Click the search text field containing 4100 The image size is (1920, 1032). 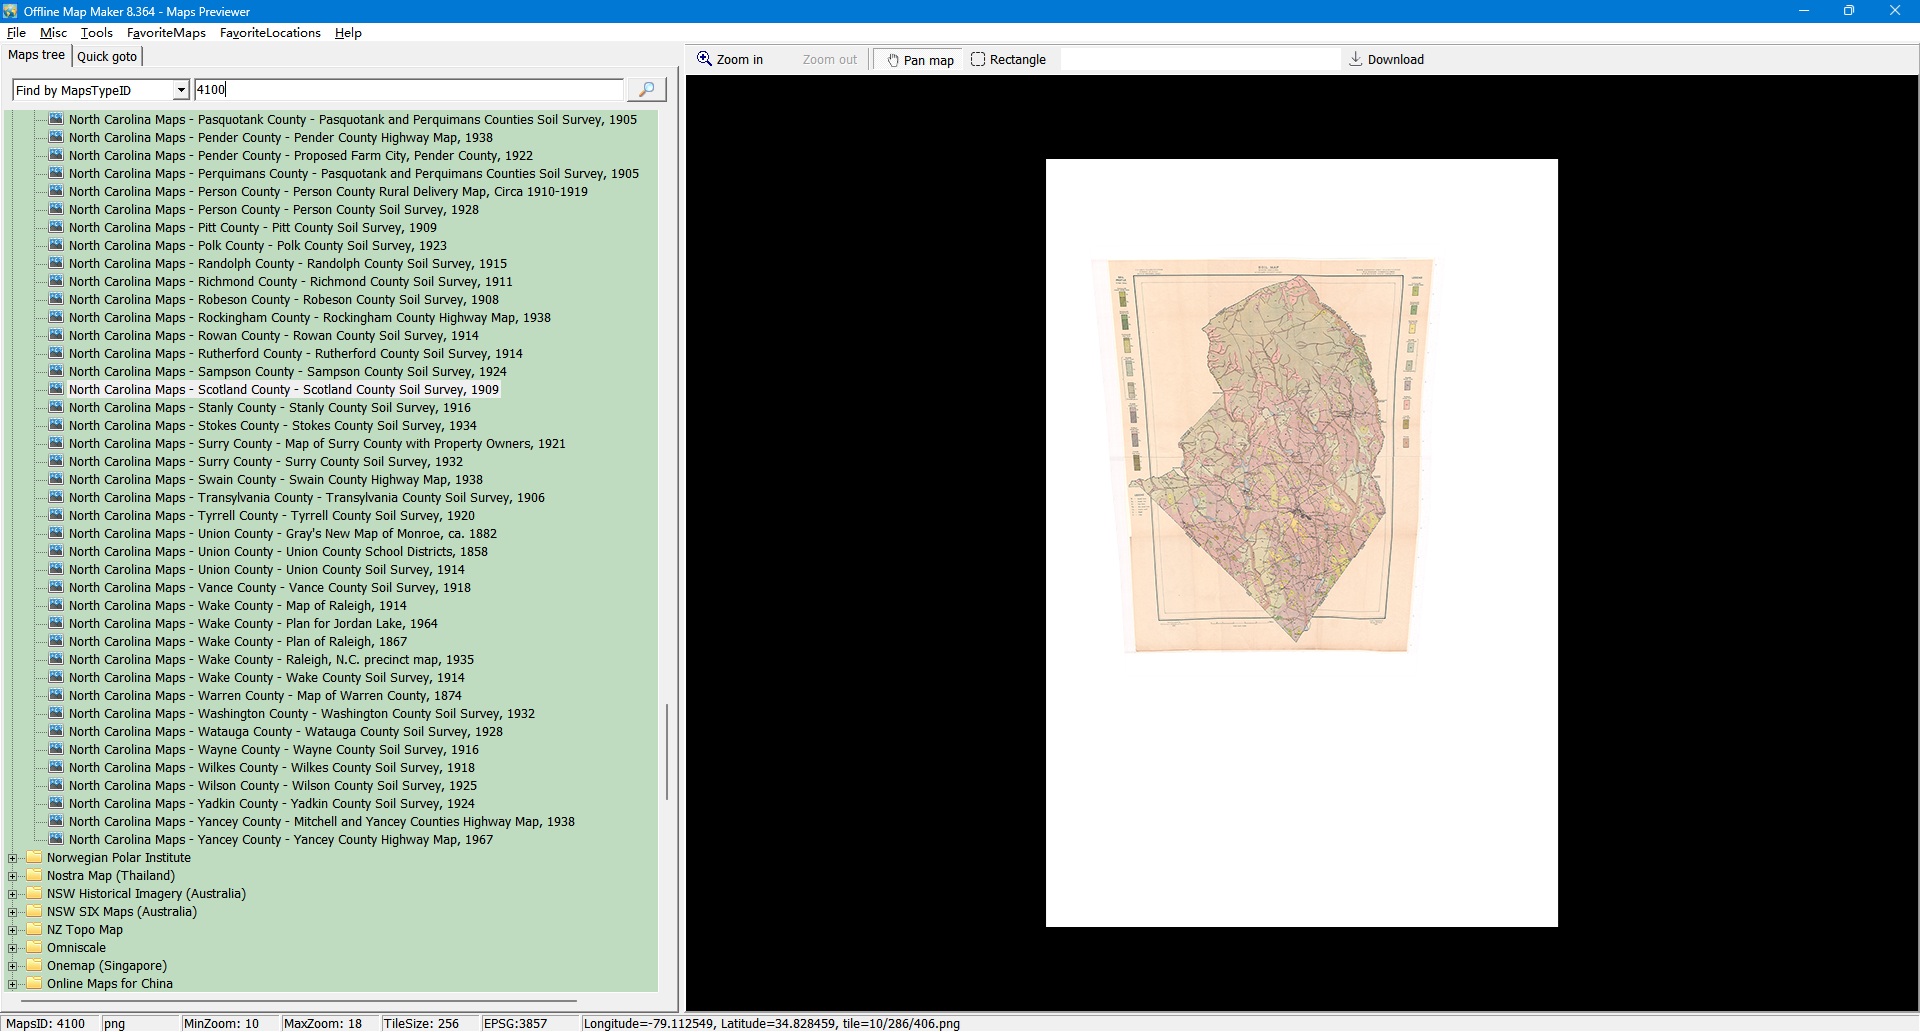pos(408,90)
